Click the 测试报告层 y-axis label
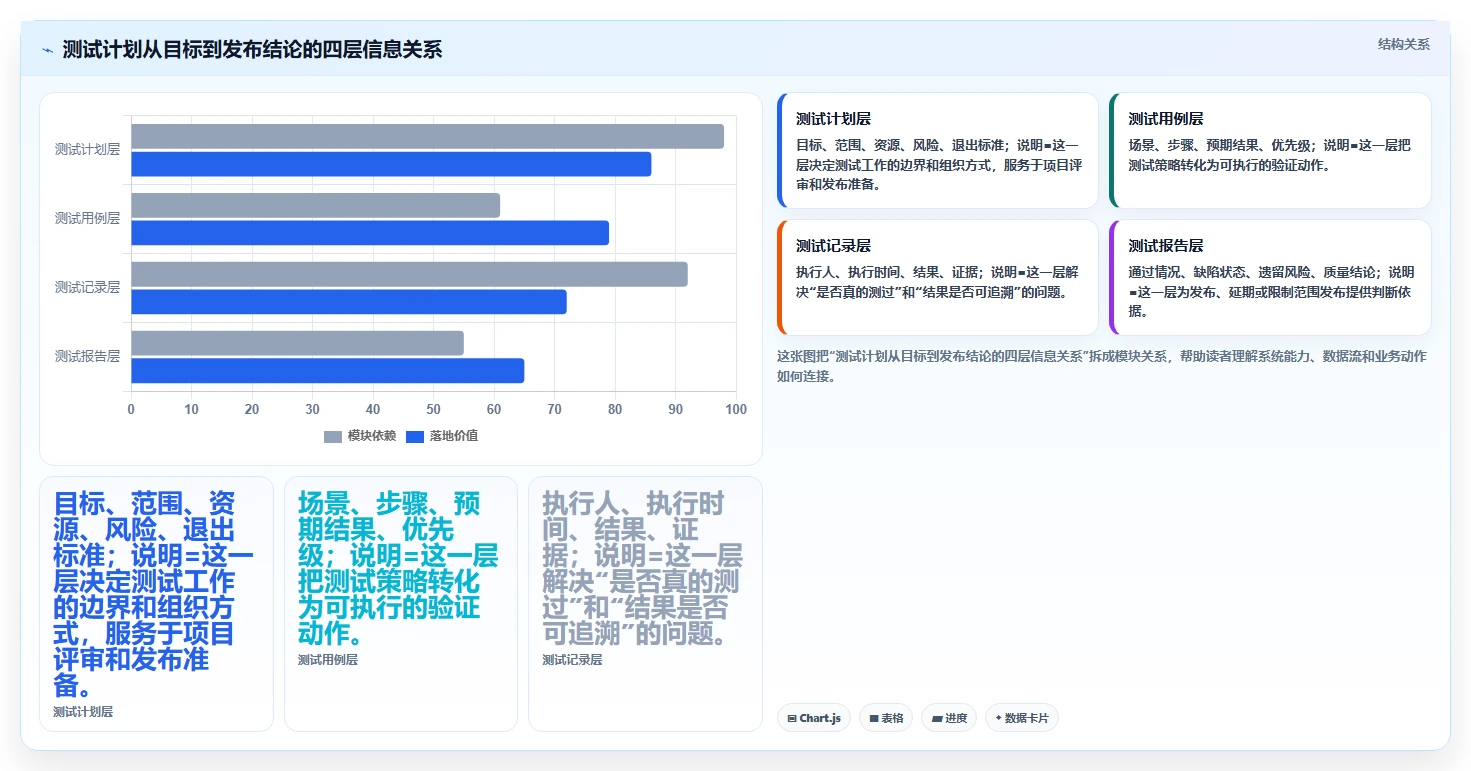The image size is (1471, 771). tap(87, 356)
